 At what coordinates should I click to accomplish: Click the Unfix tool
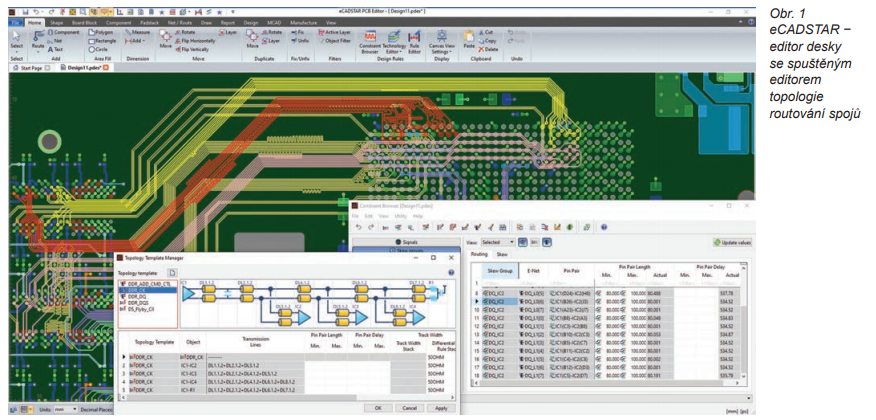pos(299,41)
